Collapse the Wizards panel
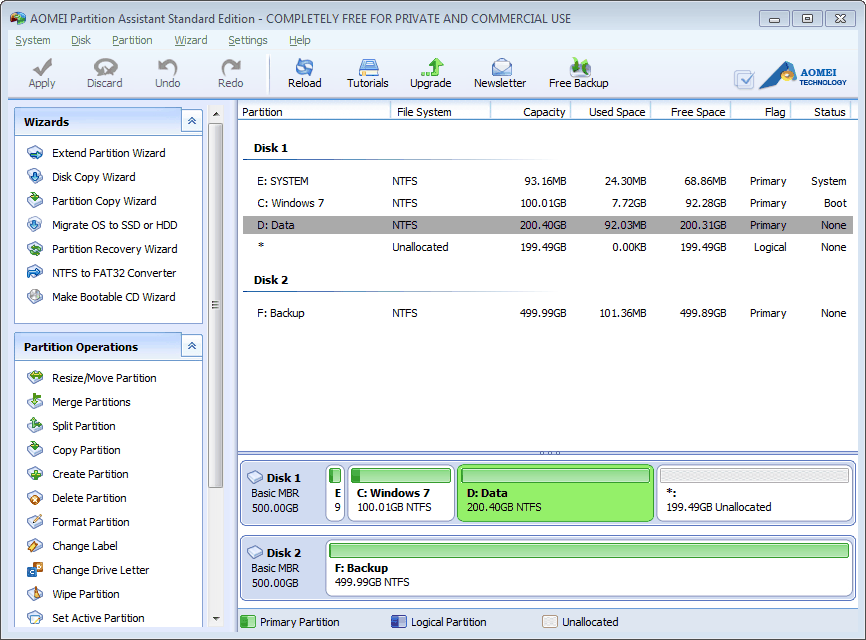The image size is (866, 640). coord(192,121)
